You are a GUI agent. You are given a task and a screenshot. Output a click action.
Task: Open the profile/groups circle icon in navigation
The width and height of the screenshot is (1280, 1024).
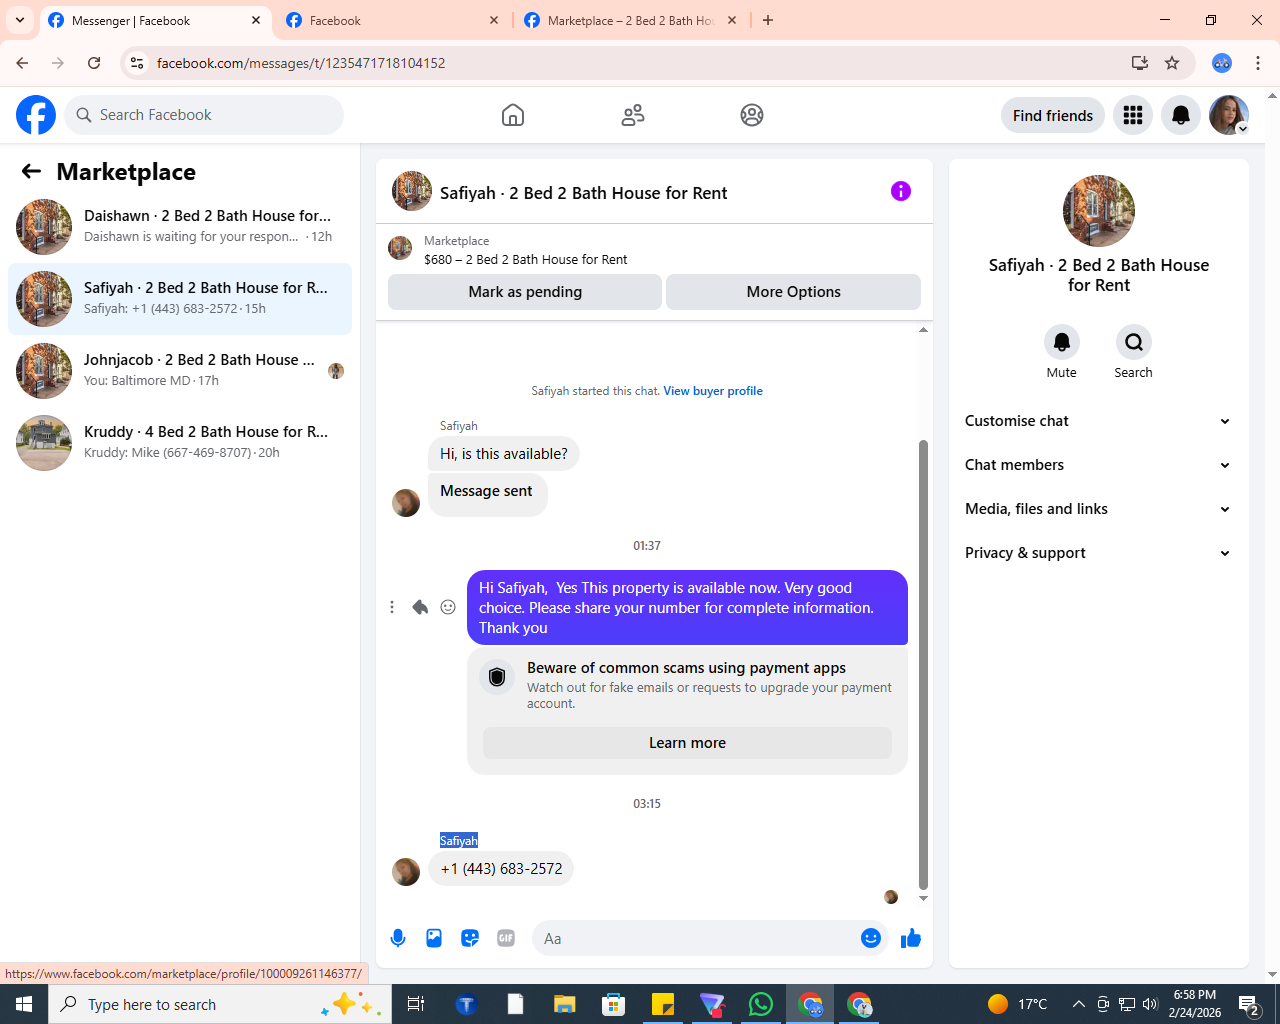[752, 115]
